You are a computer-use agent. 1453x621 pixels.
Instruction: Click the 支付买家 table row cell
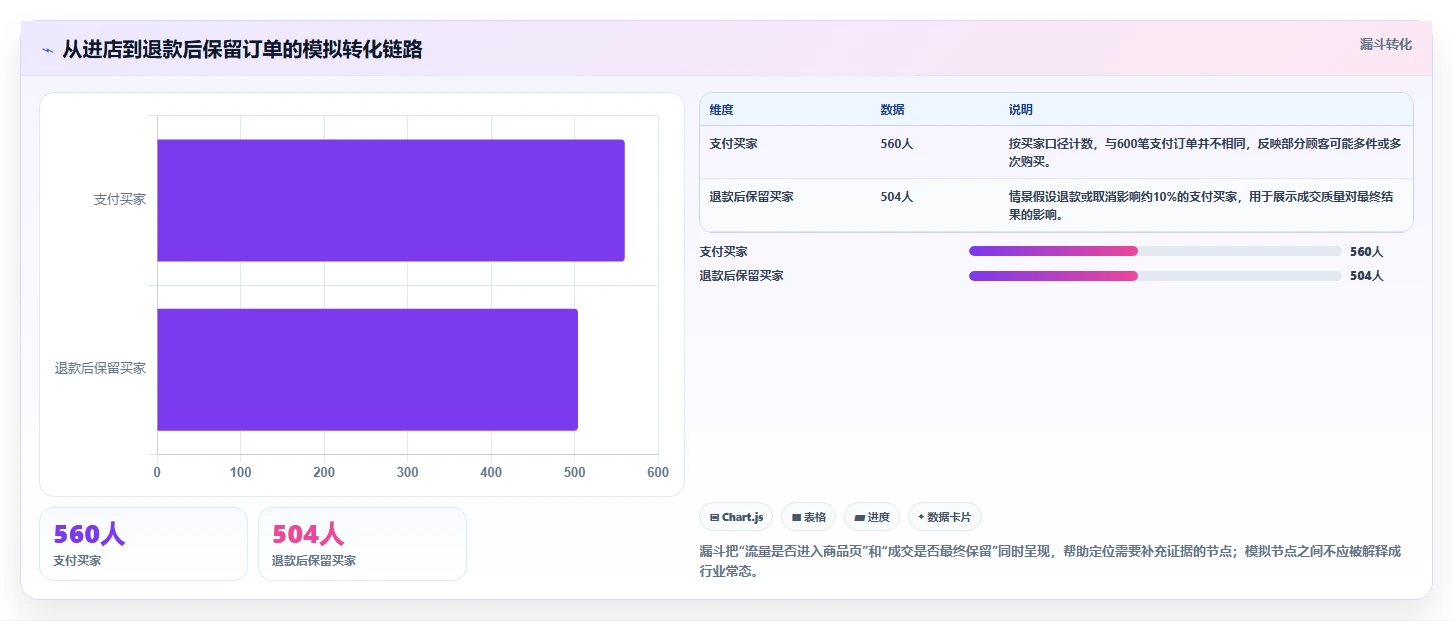[x=733, y=144]
